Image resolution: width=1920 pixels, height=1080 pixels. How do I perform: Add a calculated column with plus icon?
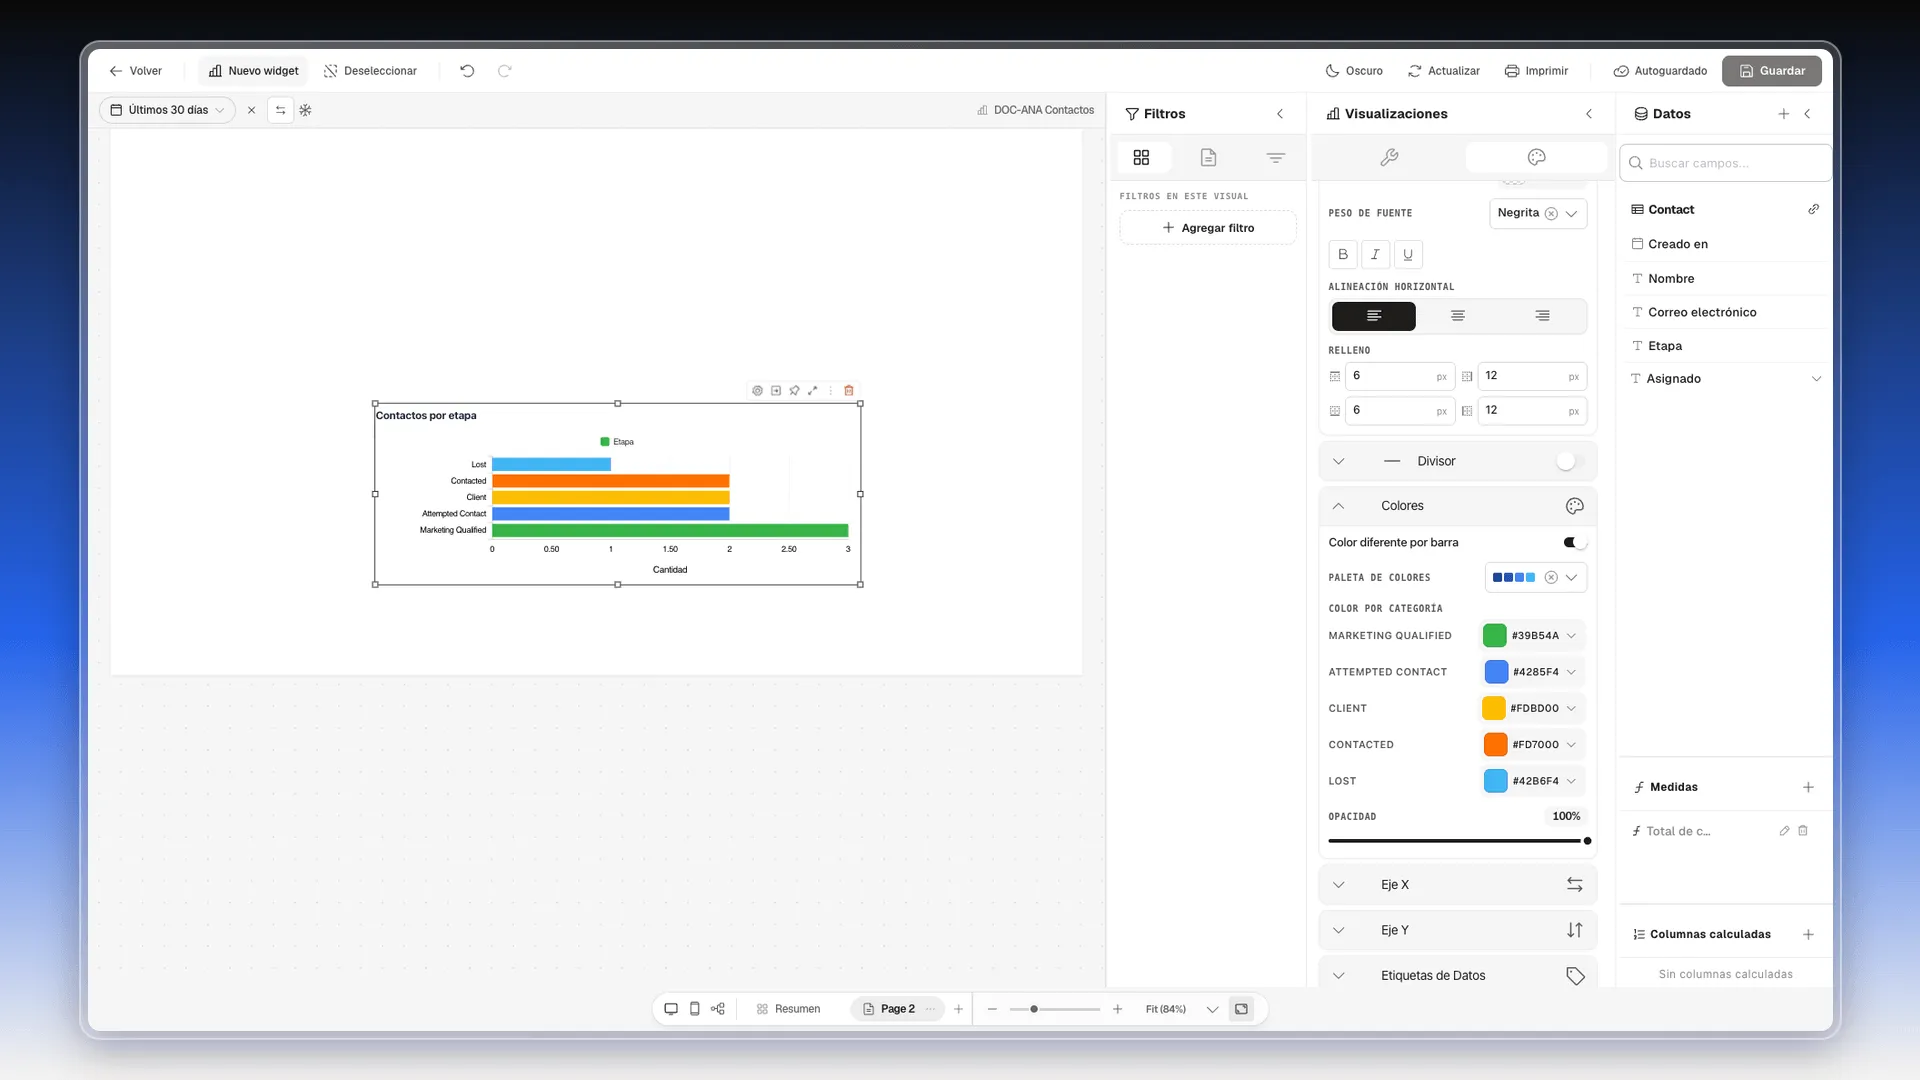click(1808, 935)
